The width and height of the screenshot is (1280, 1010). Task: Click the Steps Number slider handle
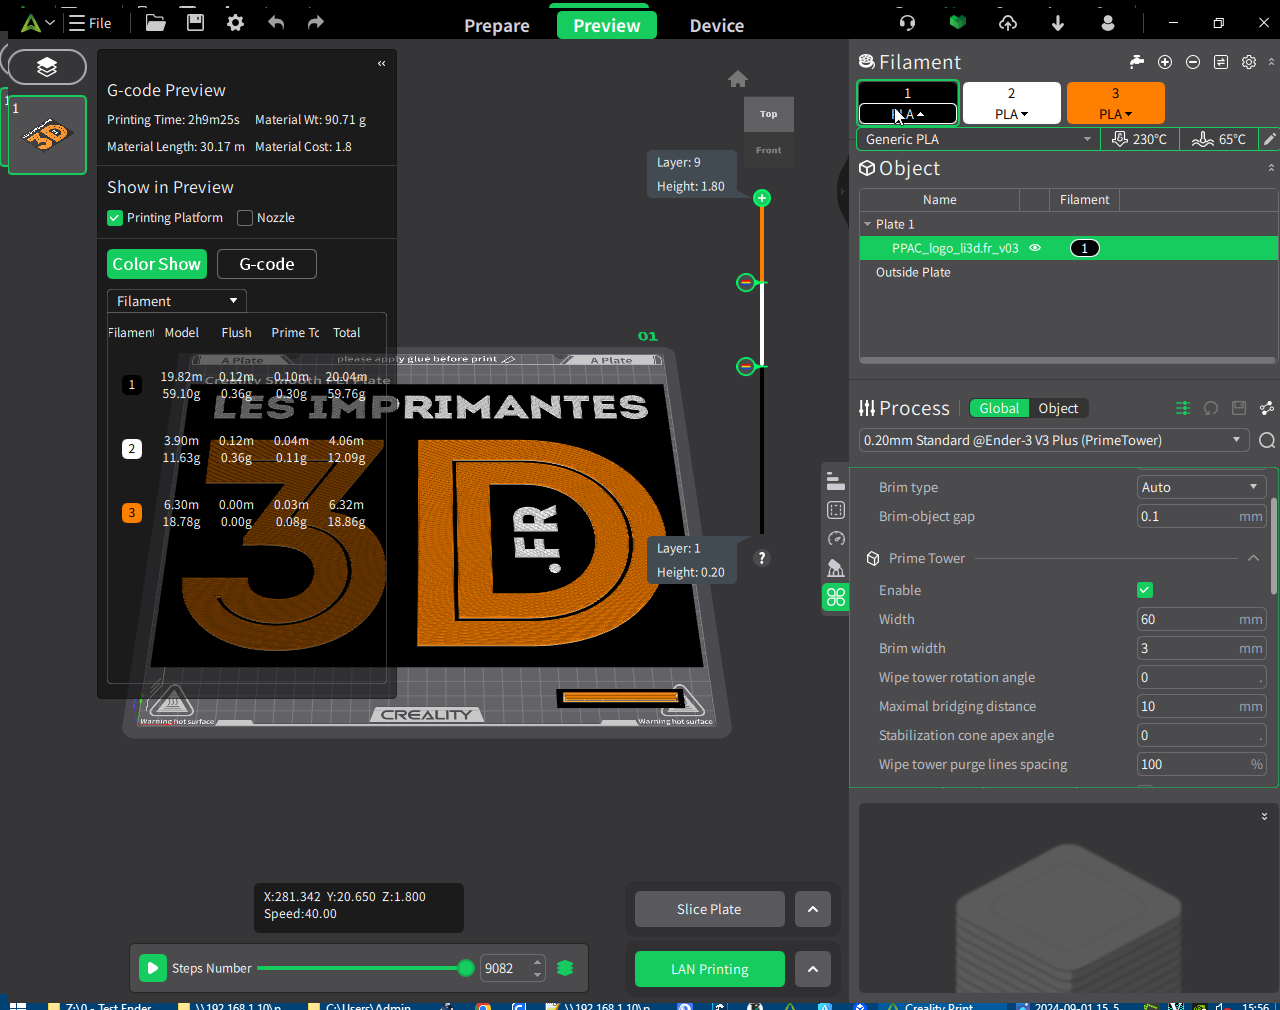[466, 968]
